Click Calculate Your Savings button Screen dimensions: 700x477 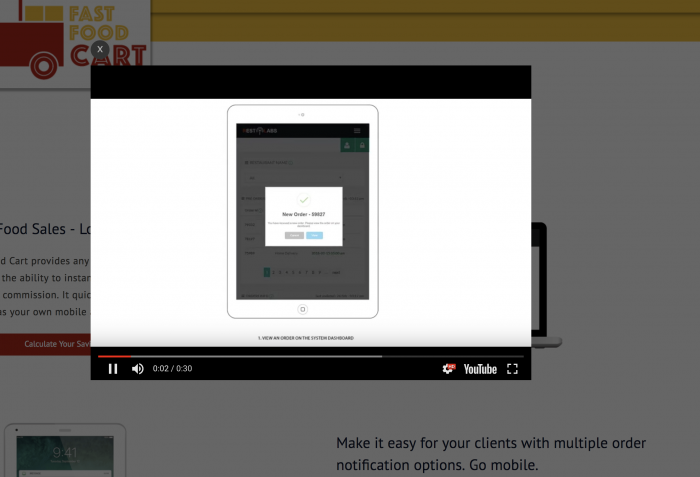click(46, 344)
